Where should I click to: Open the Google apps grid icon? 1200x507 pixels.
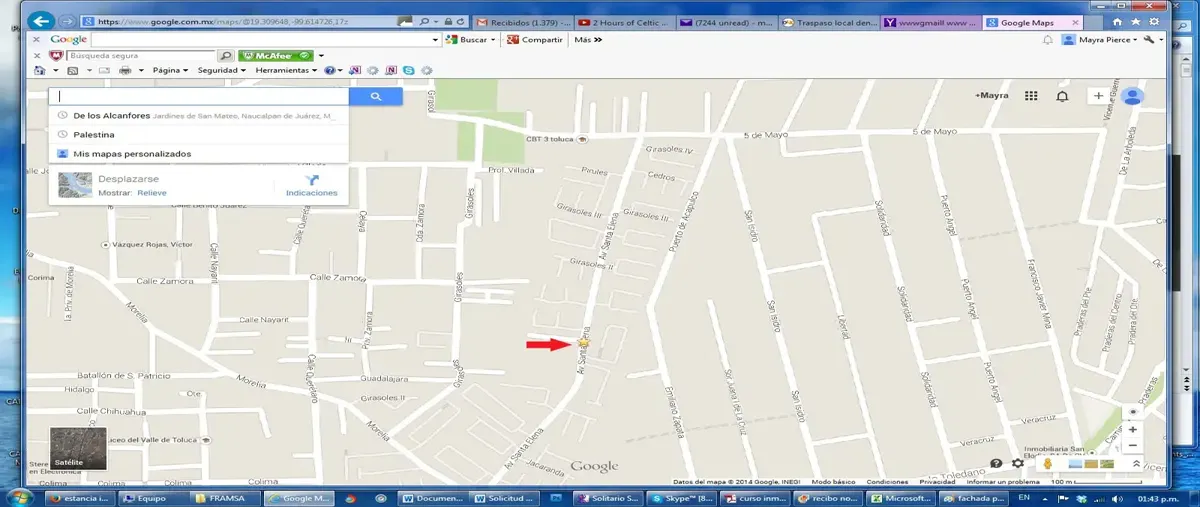point(1031,96)
